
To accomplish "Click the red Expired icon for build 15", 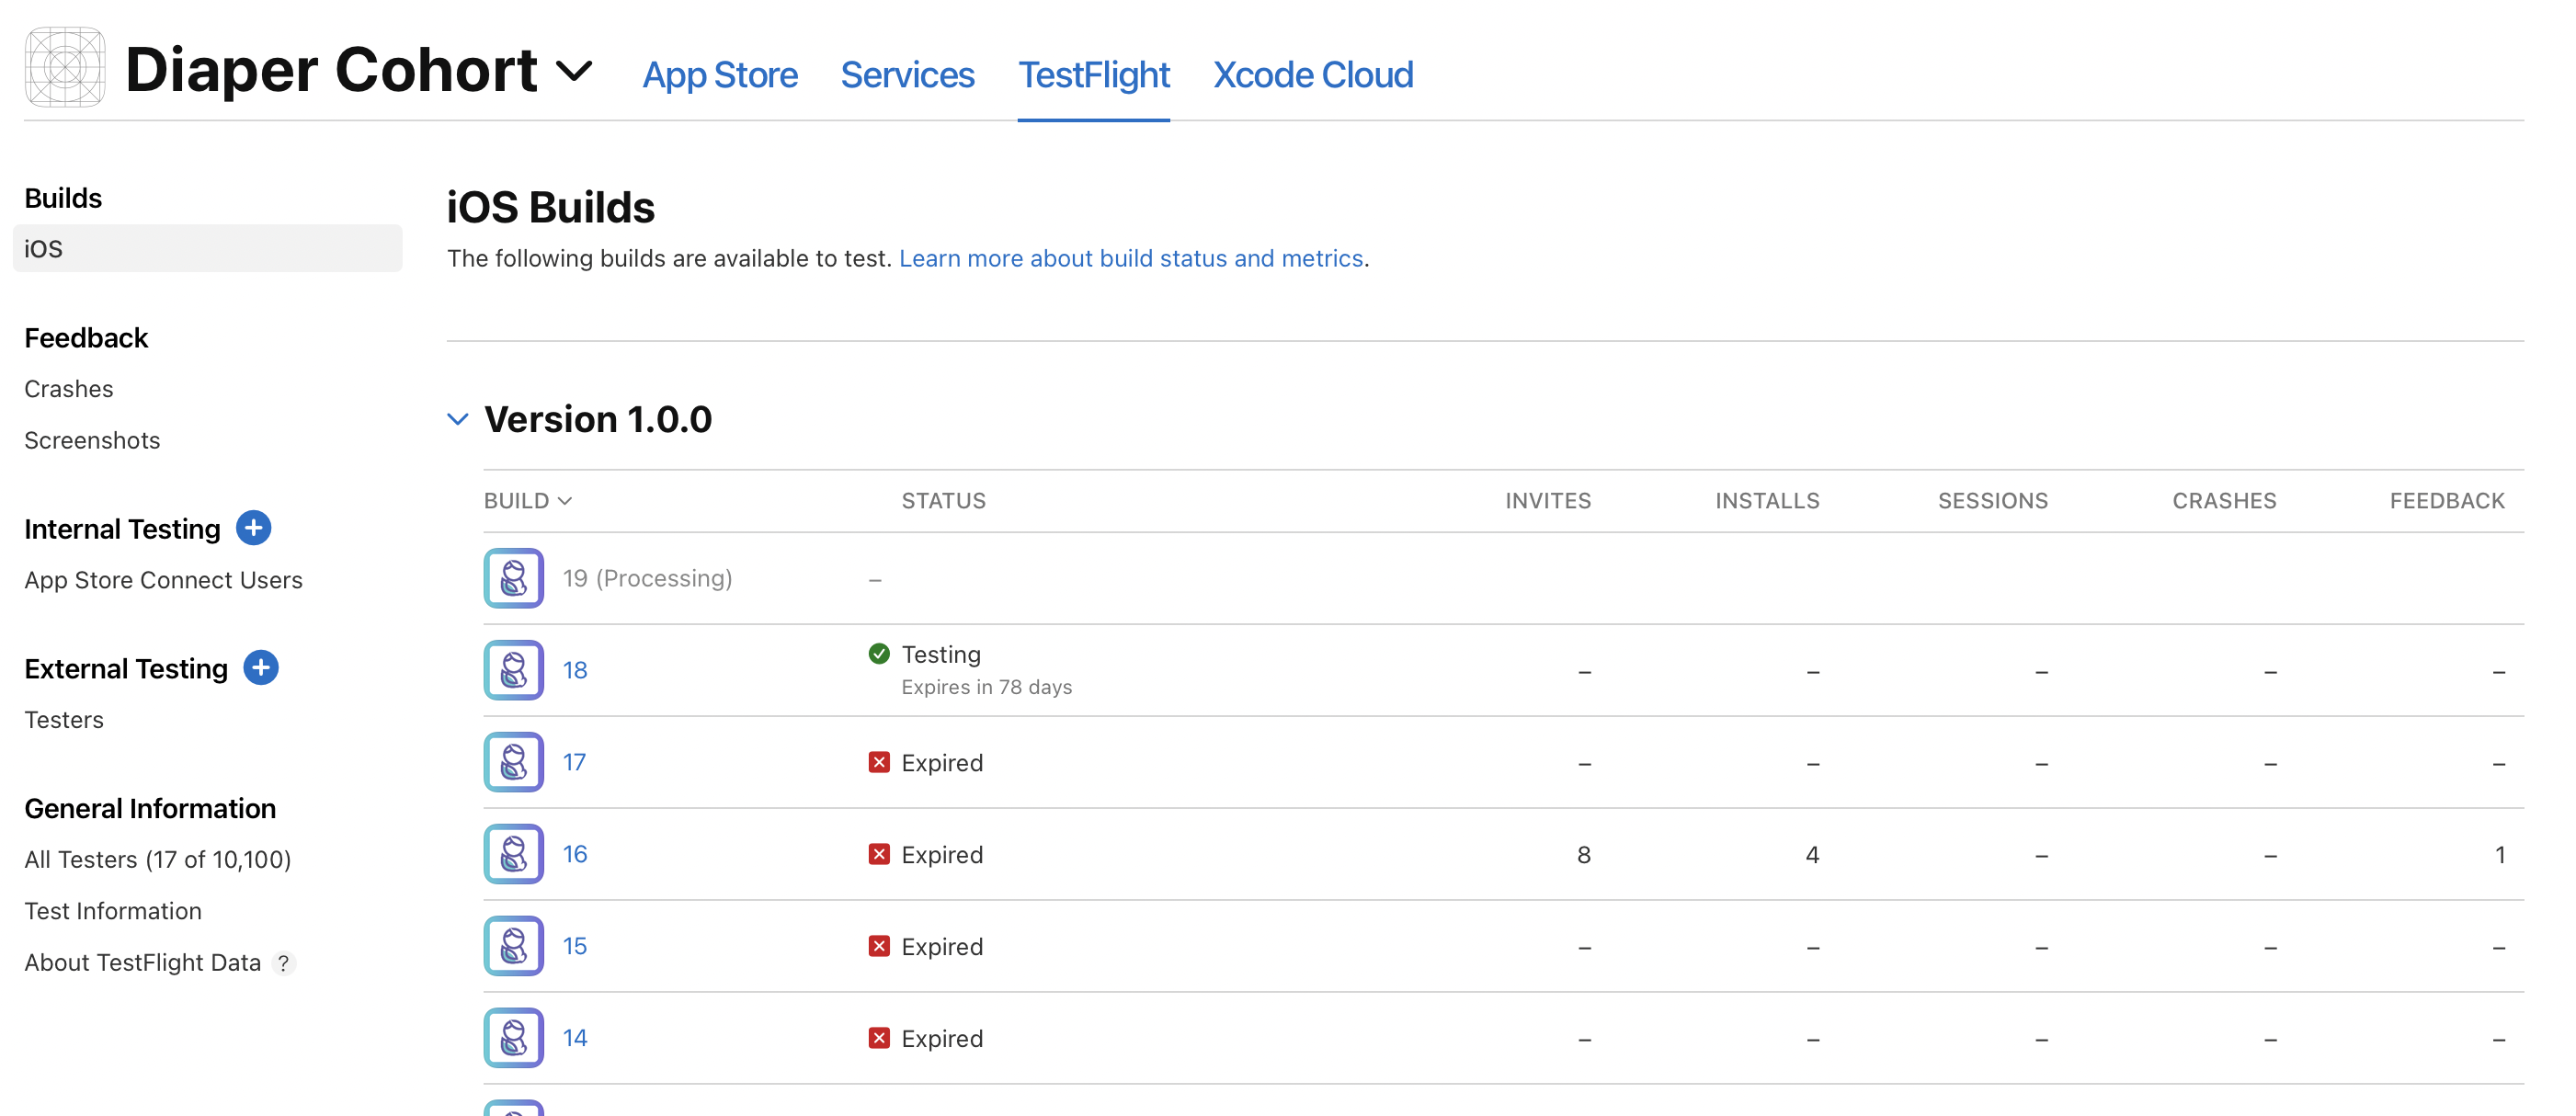I will coord(879,947).
